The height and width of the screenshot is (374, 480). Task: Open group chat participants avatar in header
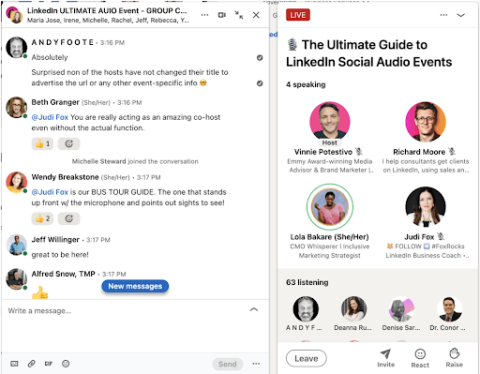click(x=14, y=15)
